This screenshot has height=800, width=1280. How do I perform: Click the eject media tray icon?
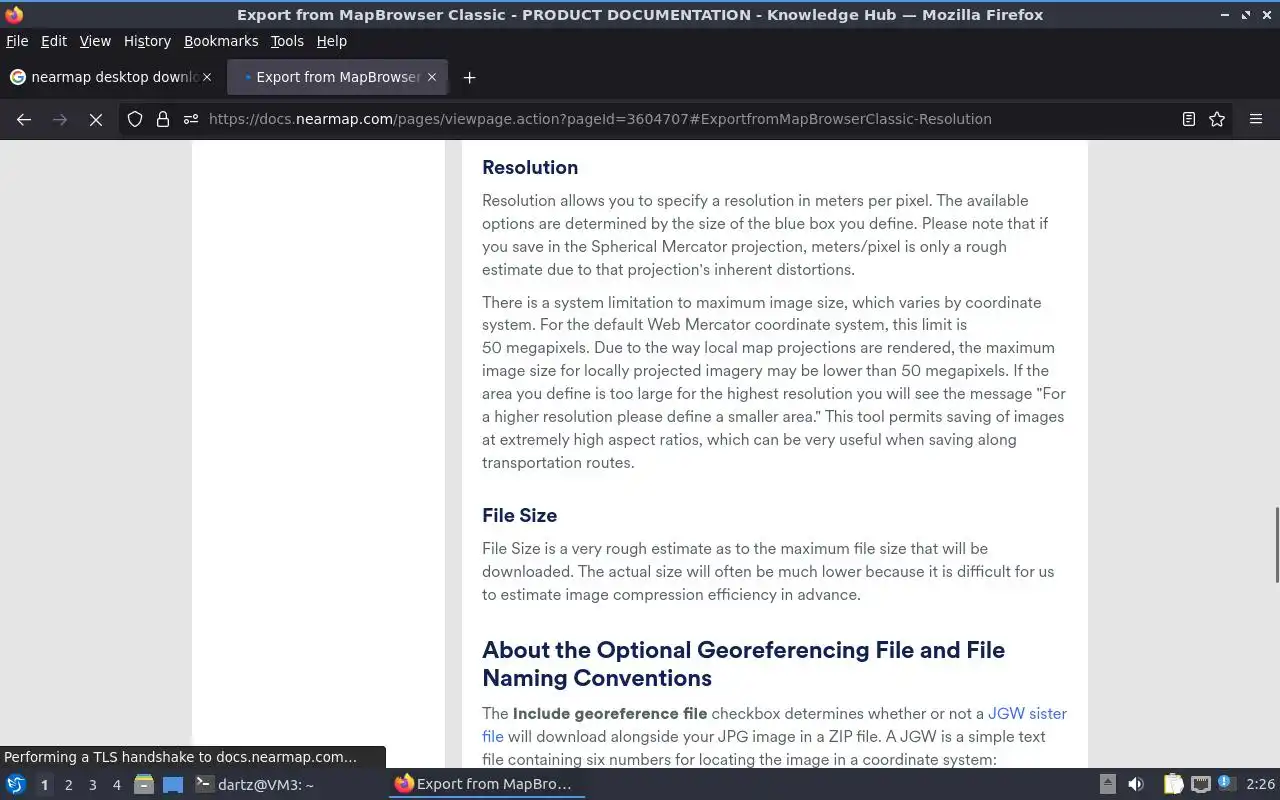click(x=1107, y=784)
